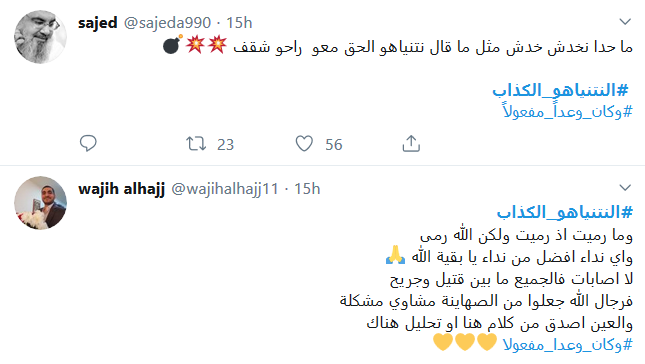Image resolution: width=645 pixels, height=364 pixels.
Task: Open the wajih alhajj profile name
Action: click(x=121, y=189)
